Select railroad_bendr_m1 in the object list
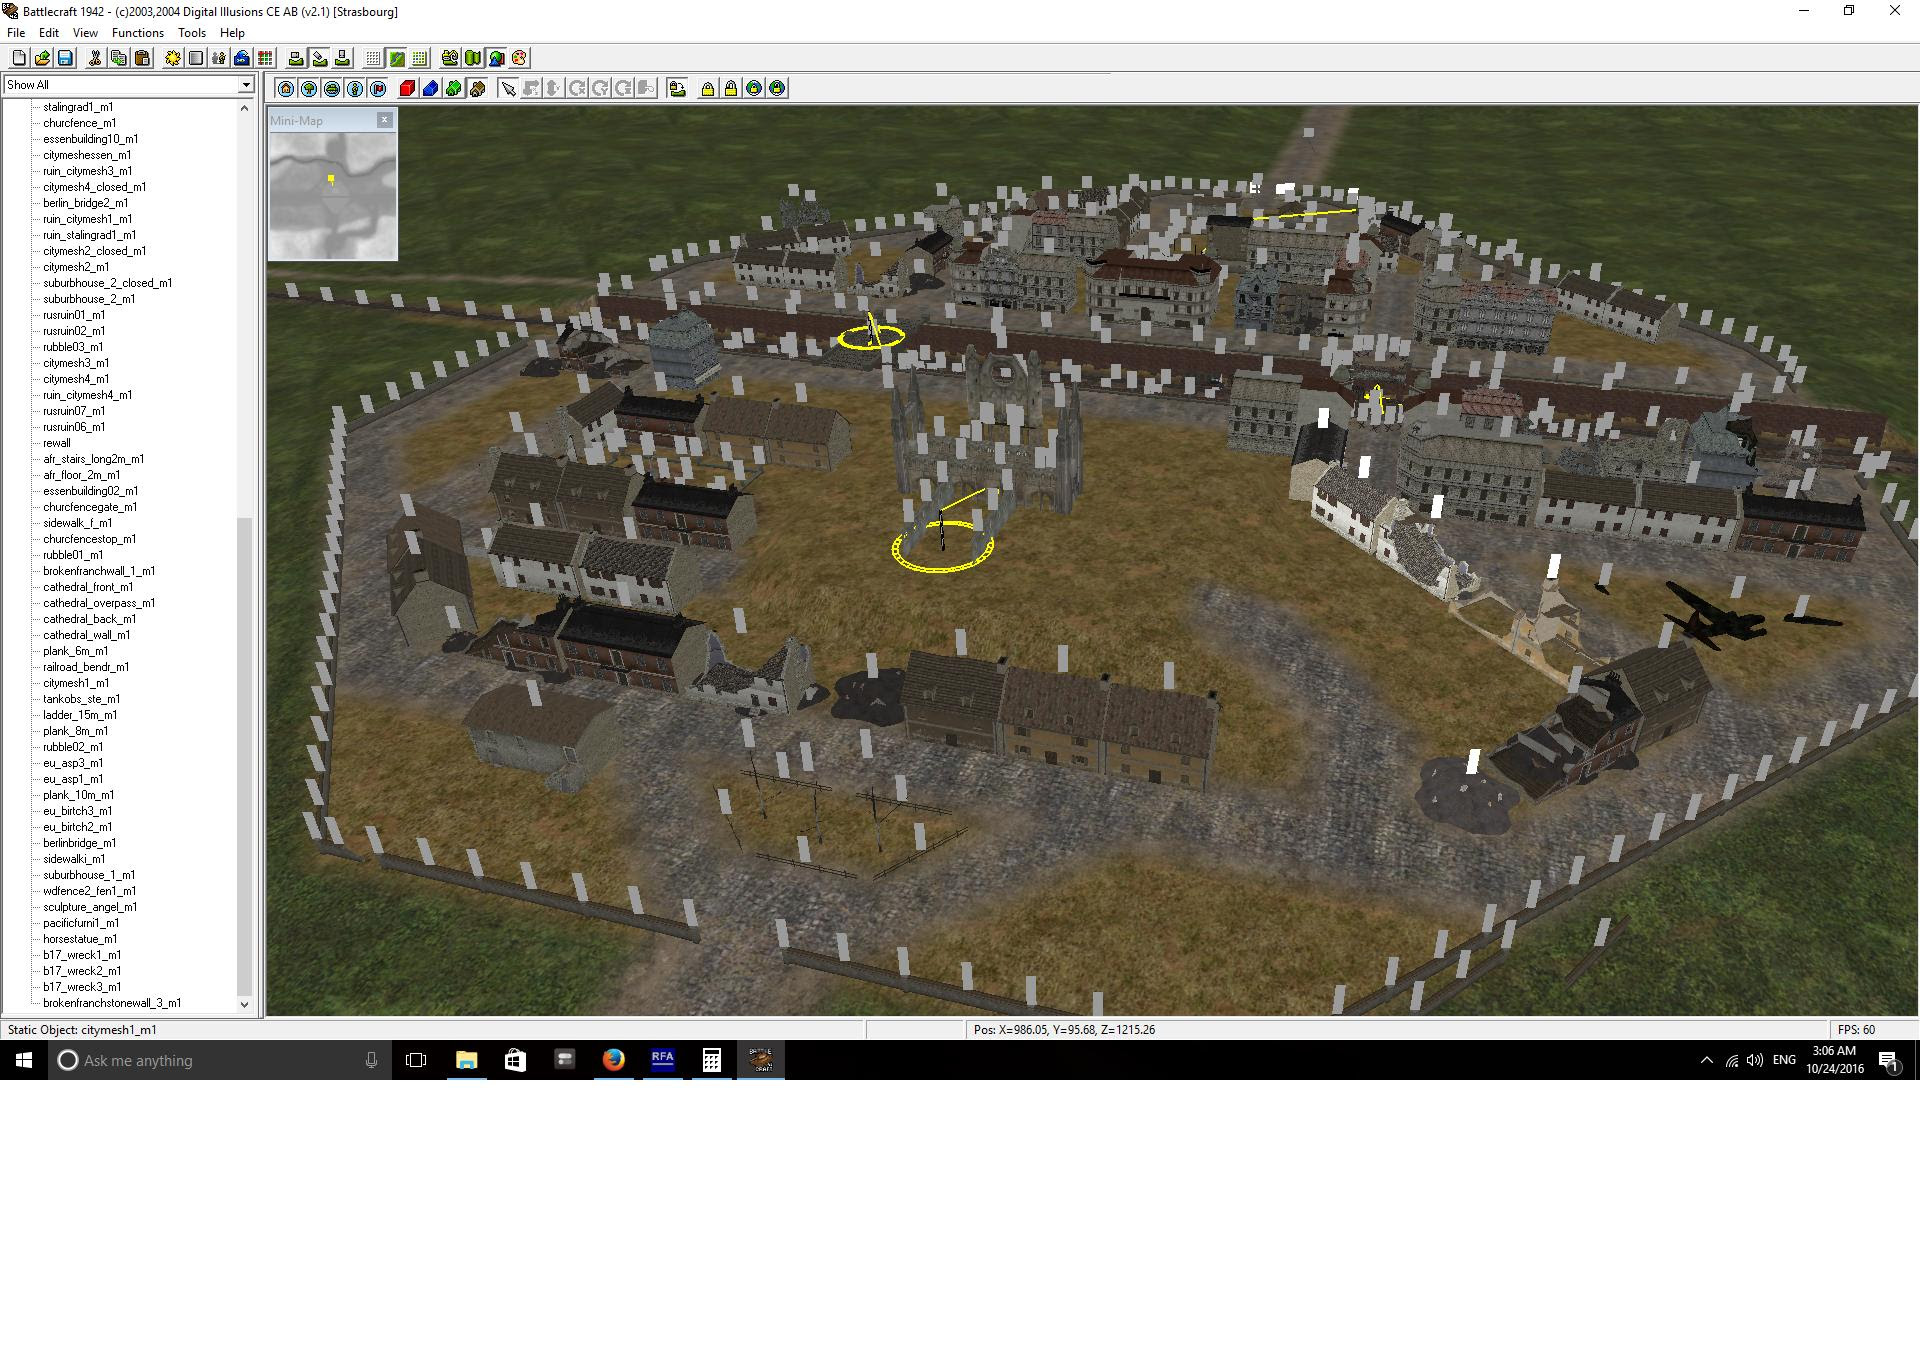The height and width of the screenshot is (1365, 1920). 86,667
